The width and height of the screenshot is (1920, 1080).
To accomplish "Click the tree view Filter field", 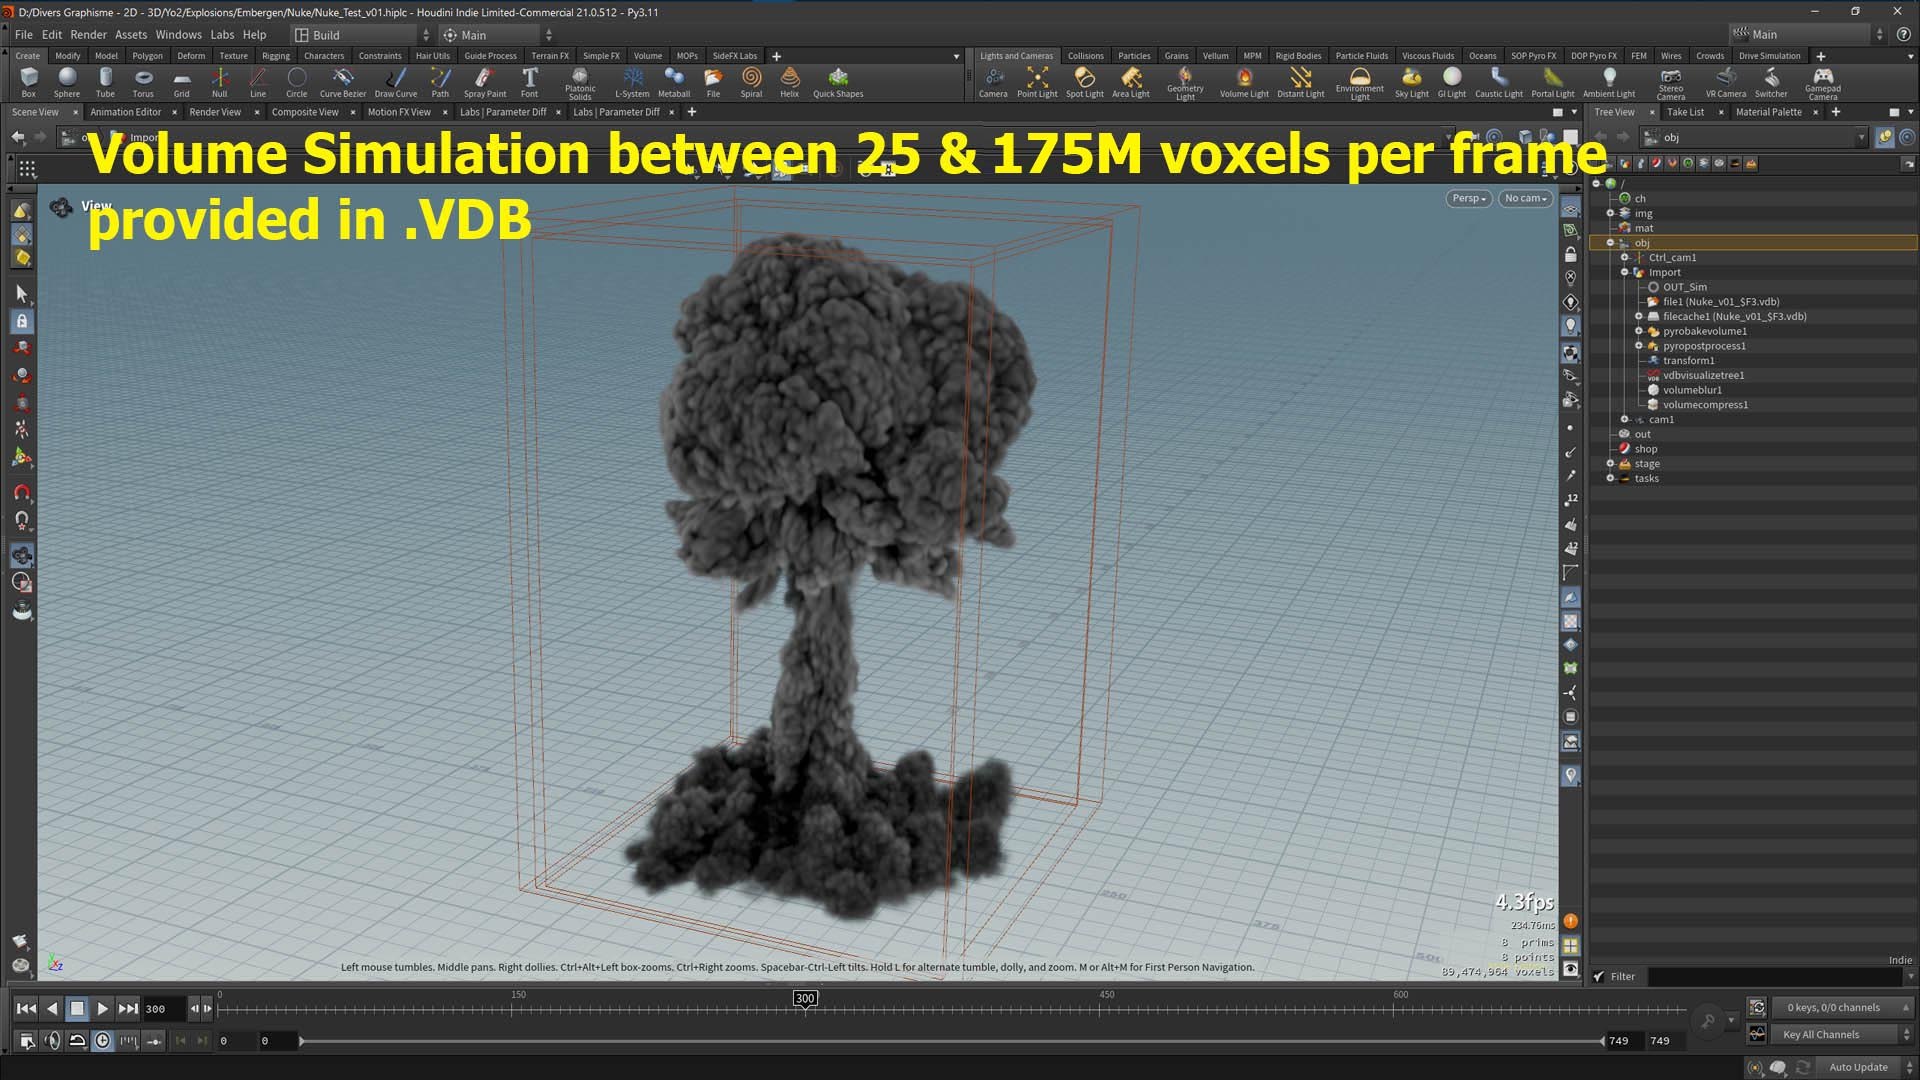I will (1776, 976).
